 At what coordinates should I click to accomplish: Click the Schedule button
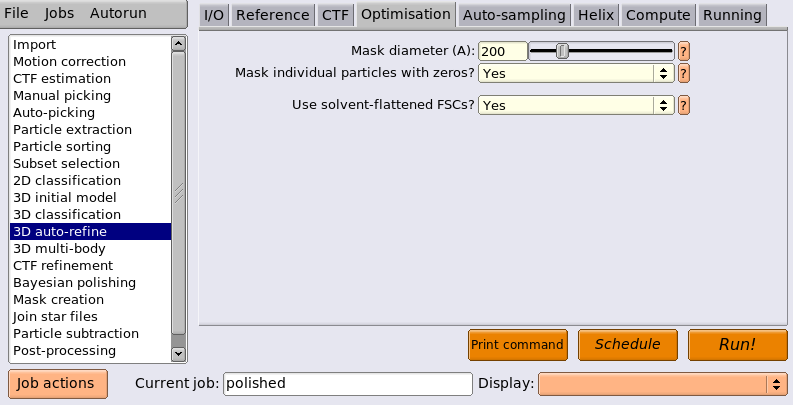coord(628,345)
